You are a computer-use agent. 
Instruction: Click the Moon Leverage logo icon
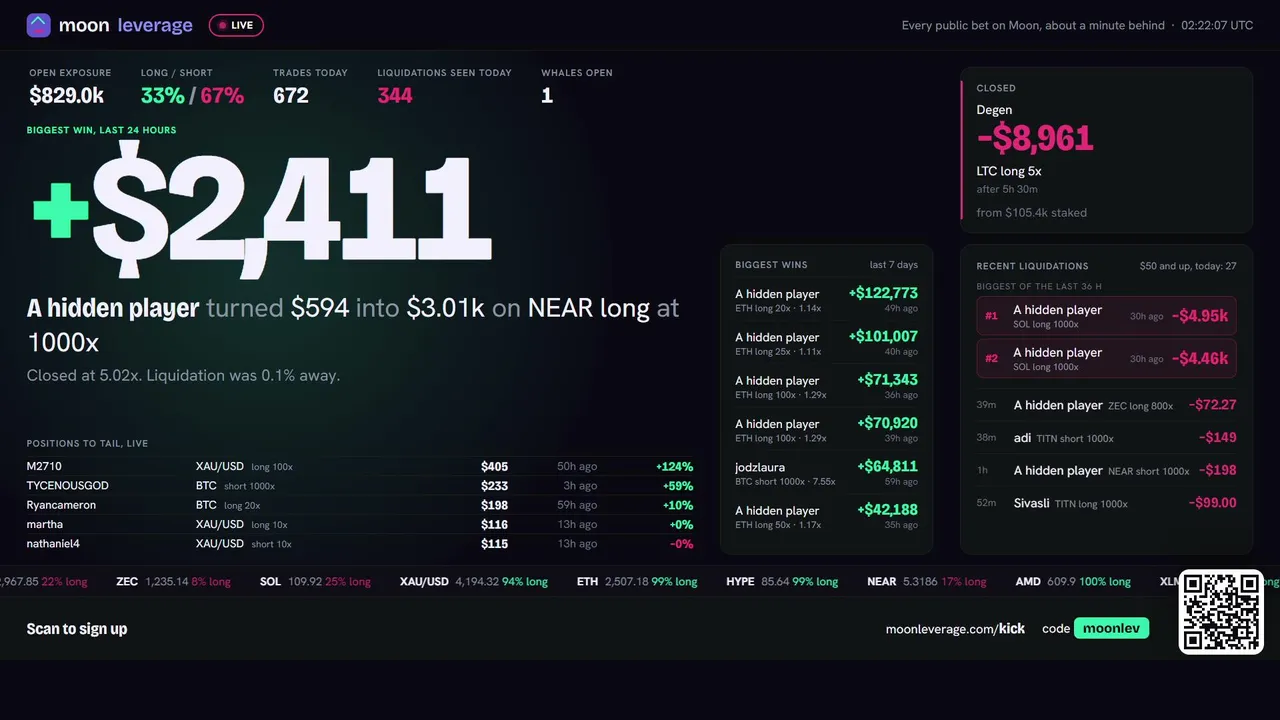[x=38, y=25]
